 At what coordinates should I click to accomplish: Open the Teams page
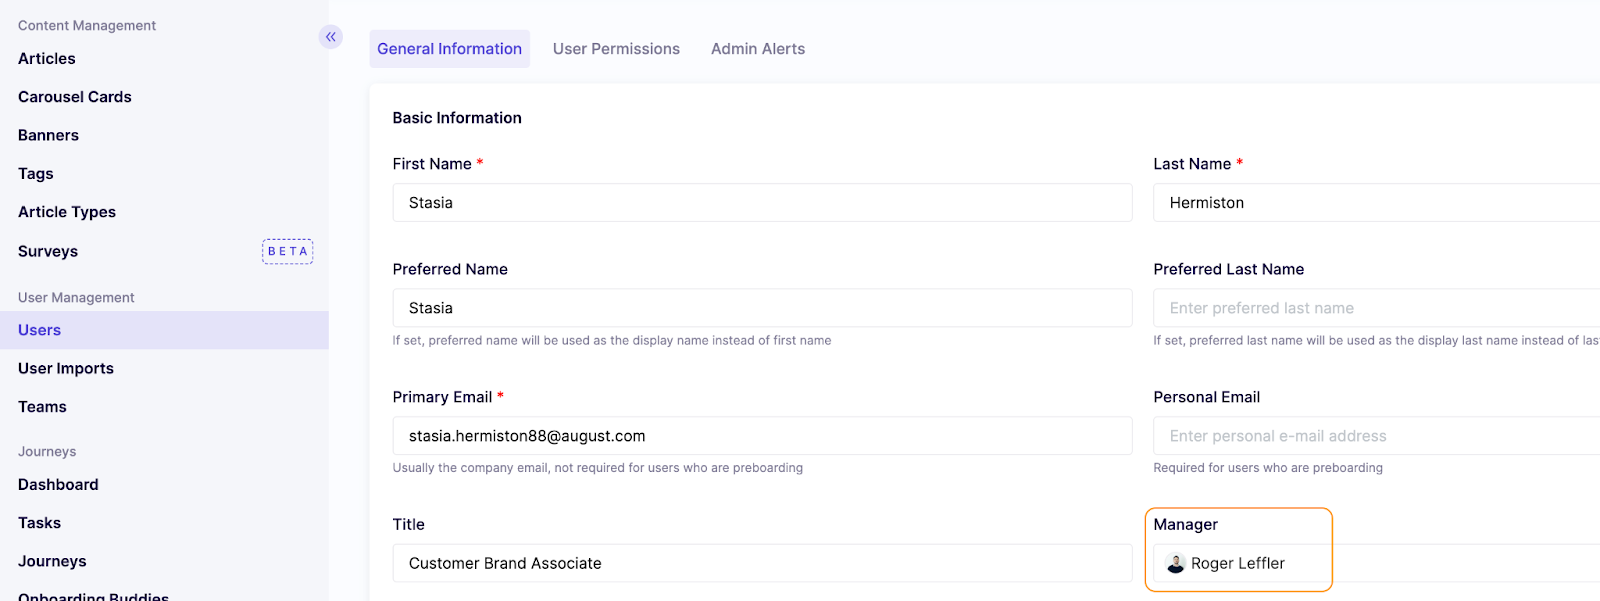pos(42,407)
